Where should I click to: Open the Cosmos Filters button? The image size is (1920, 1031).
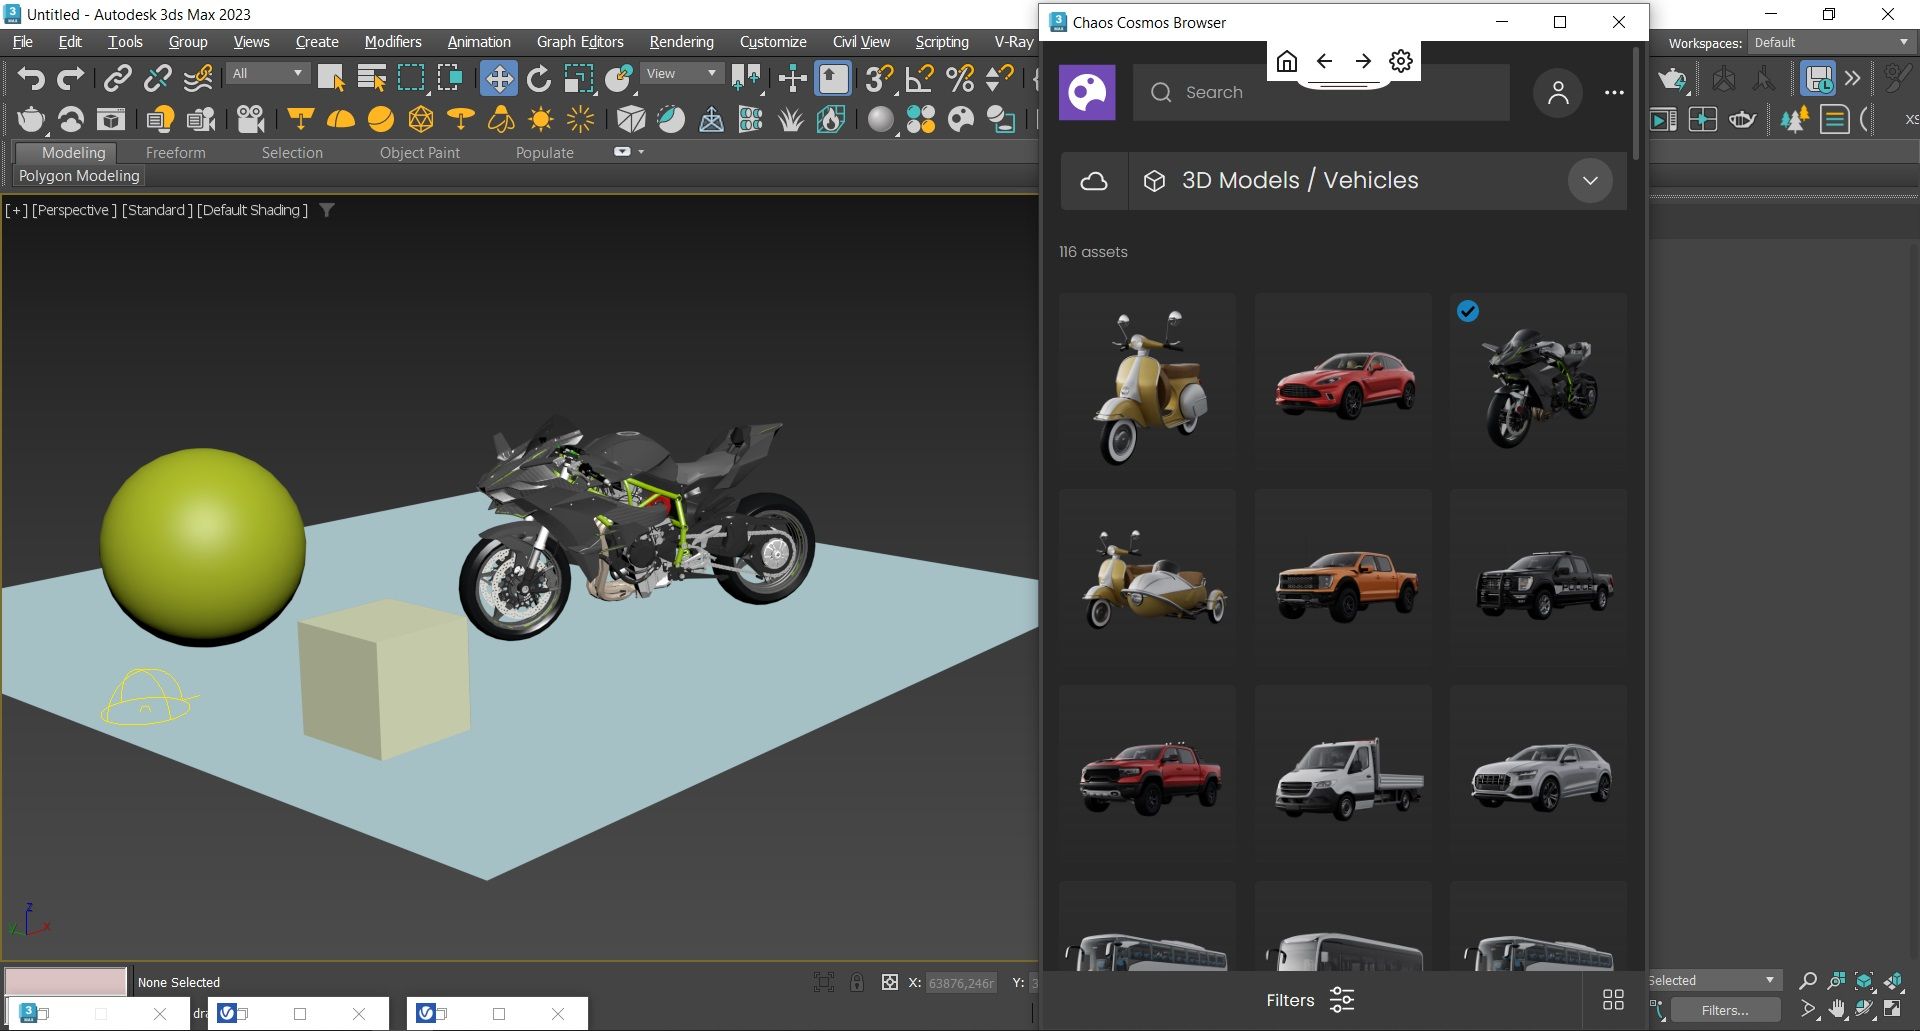1310,1000
